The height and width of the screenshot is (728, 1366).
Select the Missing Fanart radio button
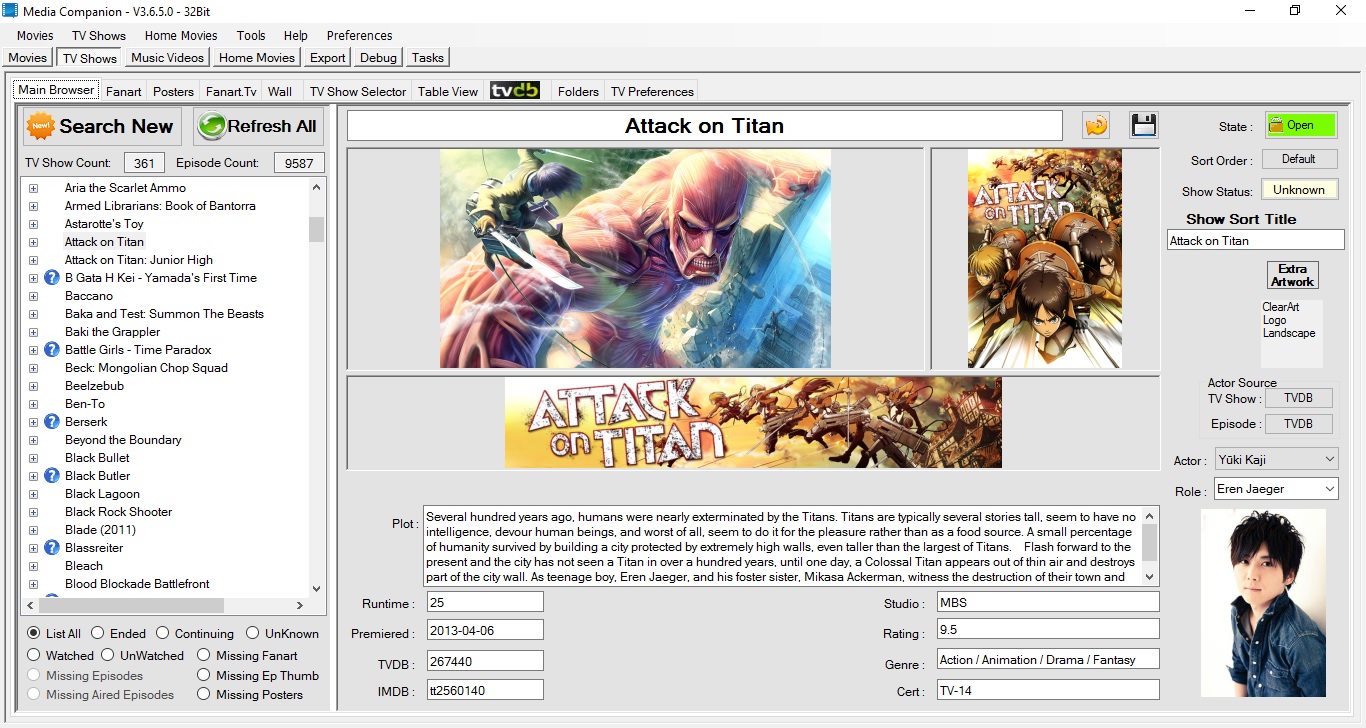[204, 655]
